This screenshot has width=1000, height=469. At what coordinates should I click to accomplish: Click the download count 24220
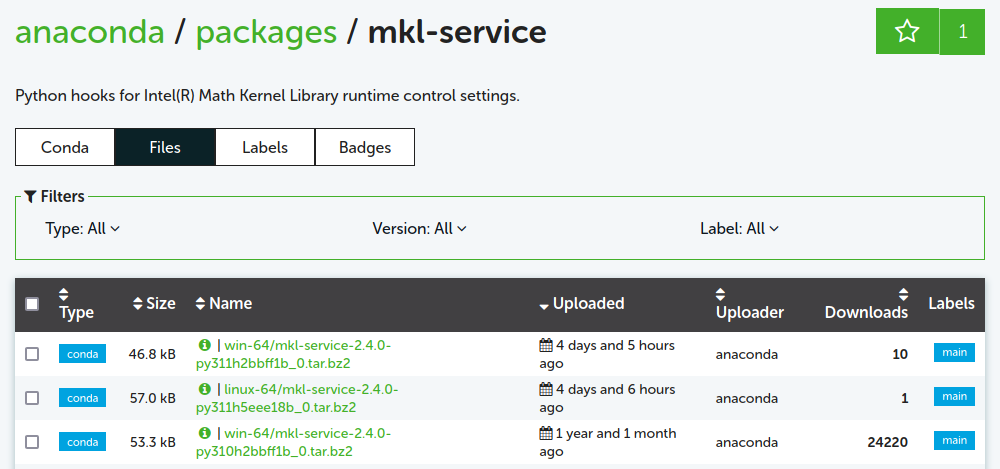pyautogui.click(x=888, y=442)
